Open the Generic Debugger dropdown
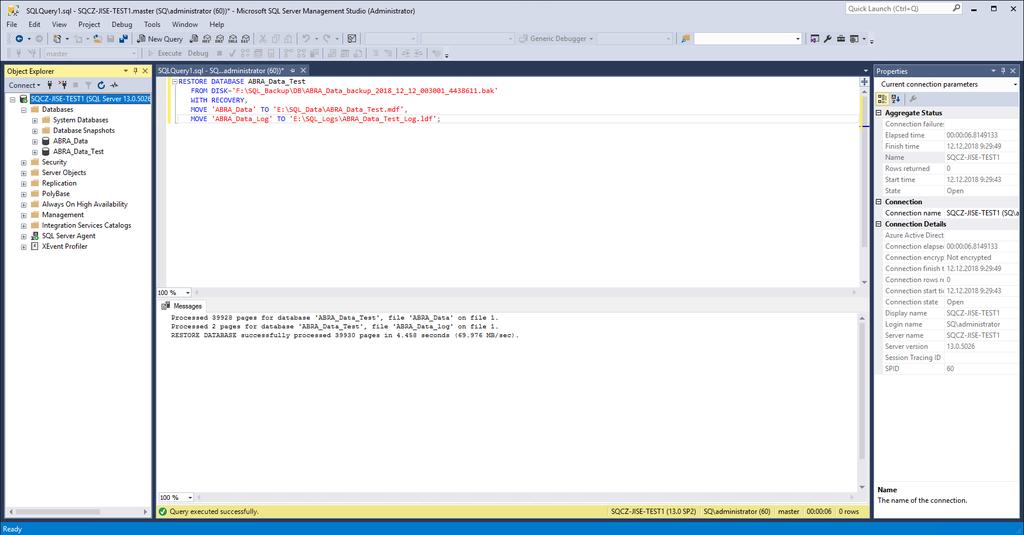The width and height of the screenshot is (1024, 535). pos(591,39)
